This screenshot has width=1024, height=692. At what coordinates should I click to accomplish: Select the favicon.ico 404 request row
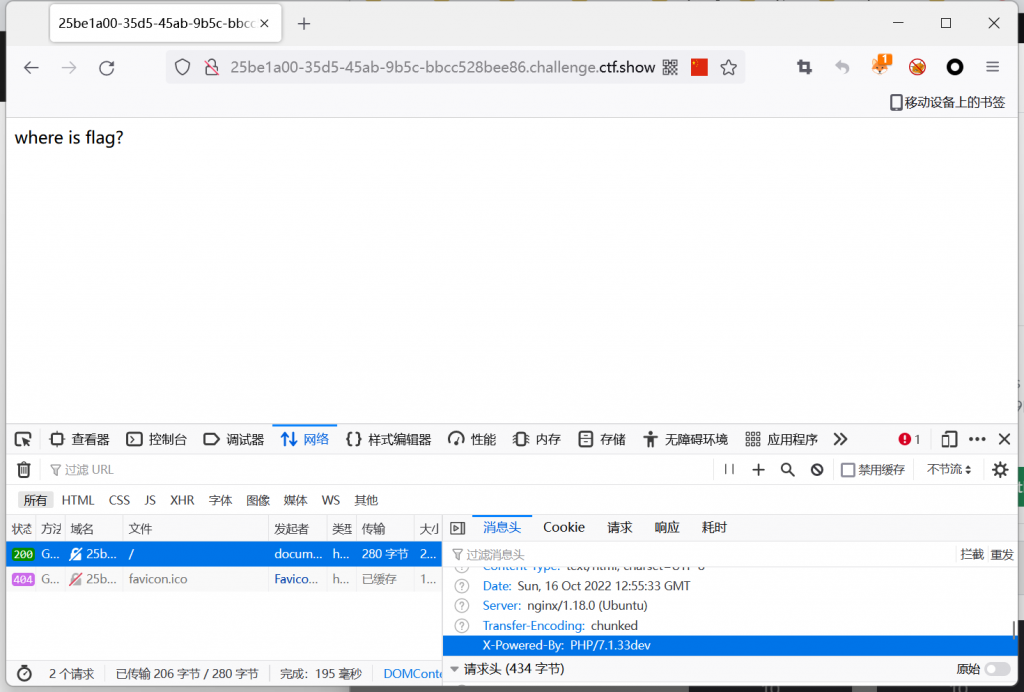click(x=224, y=579)
